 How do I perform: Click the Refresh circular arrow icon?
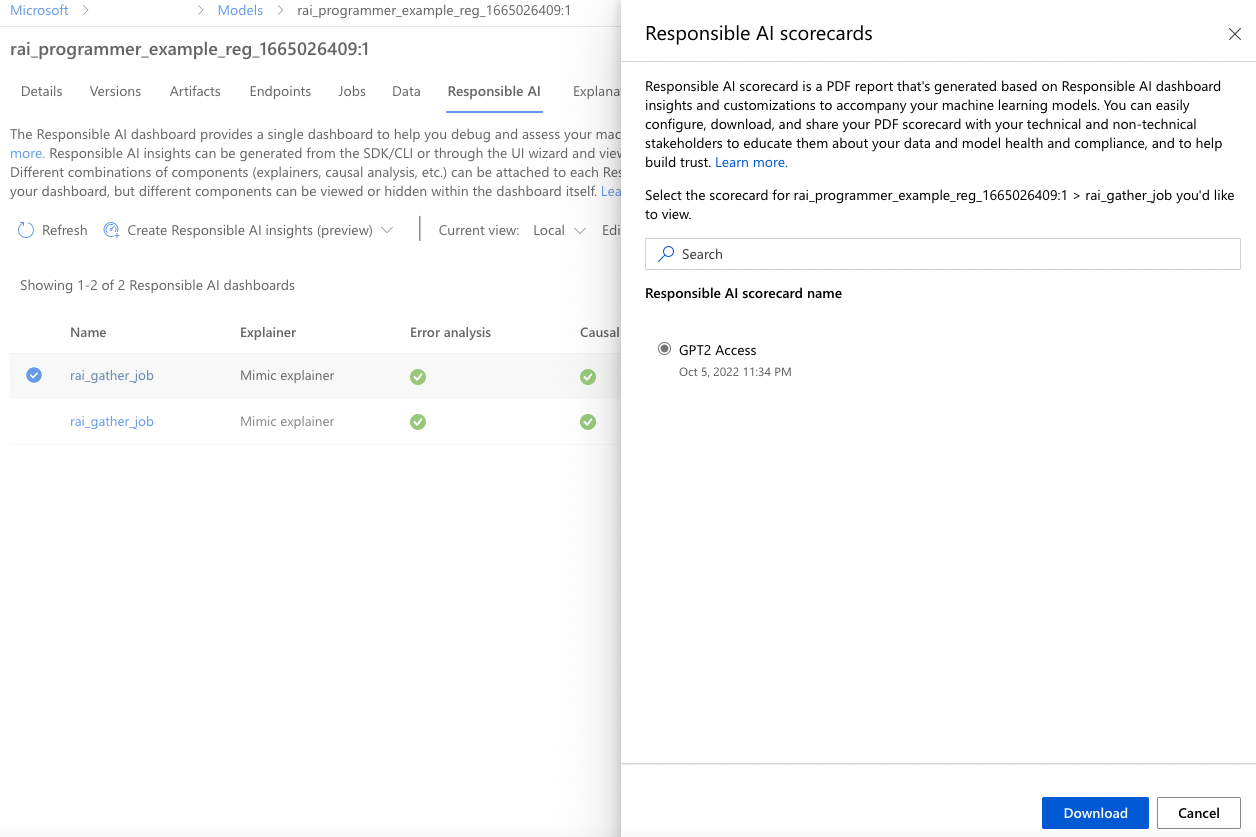(x=26, y=230)
